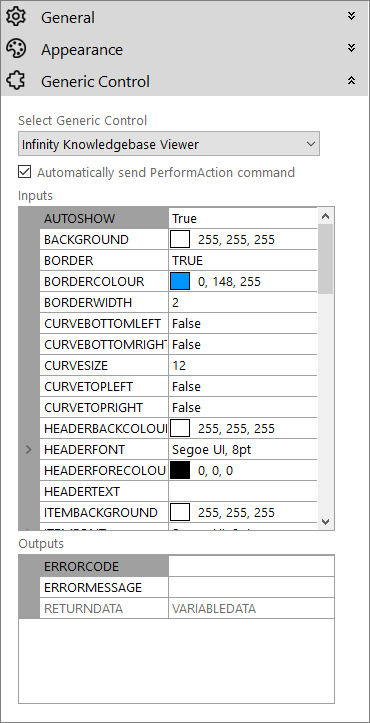Screen dimensions: 370x723
Task: Click the VARIABLEDATA output value
Action: (214, 609)
